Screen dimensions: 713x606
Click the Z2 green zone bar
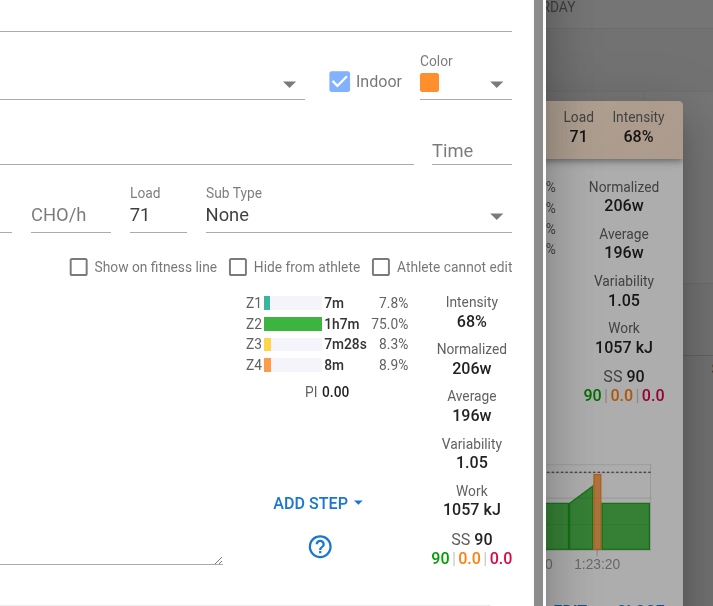[x=292, y=324]
